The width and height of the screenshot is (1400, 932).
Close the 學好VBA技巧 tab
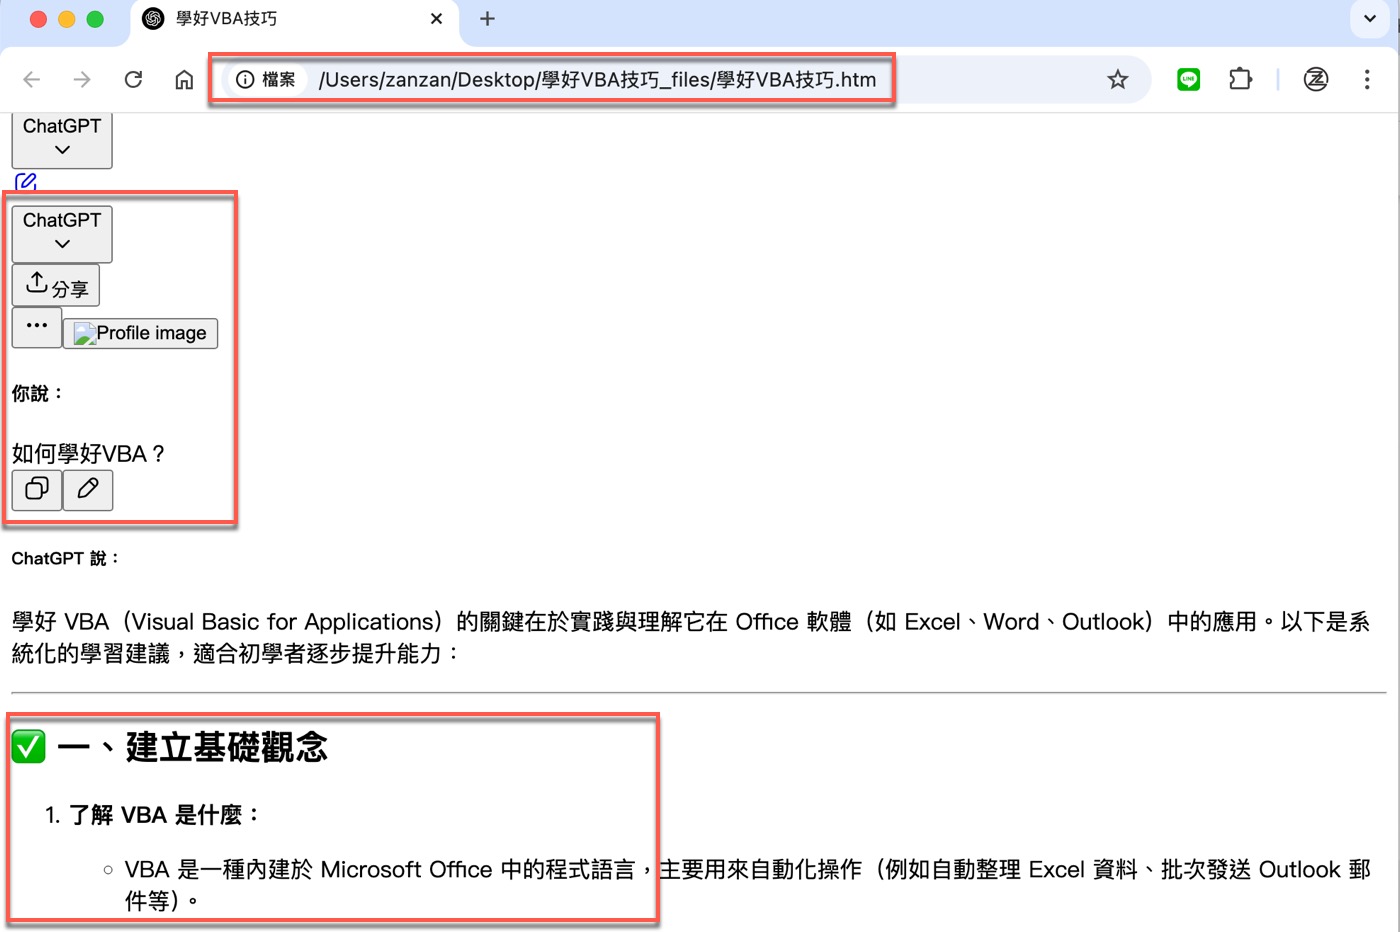pos(437,18)
